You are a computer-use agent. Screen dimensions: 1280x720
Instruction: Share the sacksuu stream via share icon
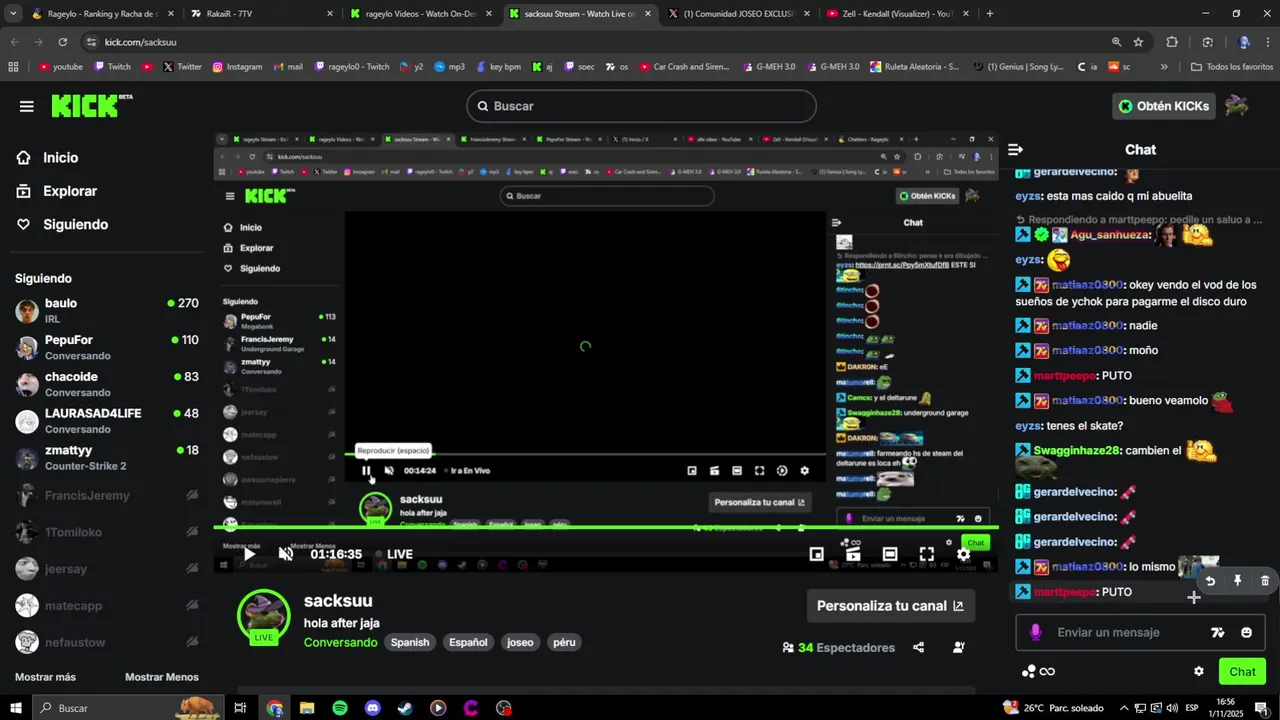click(919, 648)
